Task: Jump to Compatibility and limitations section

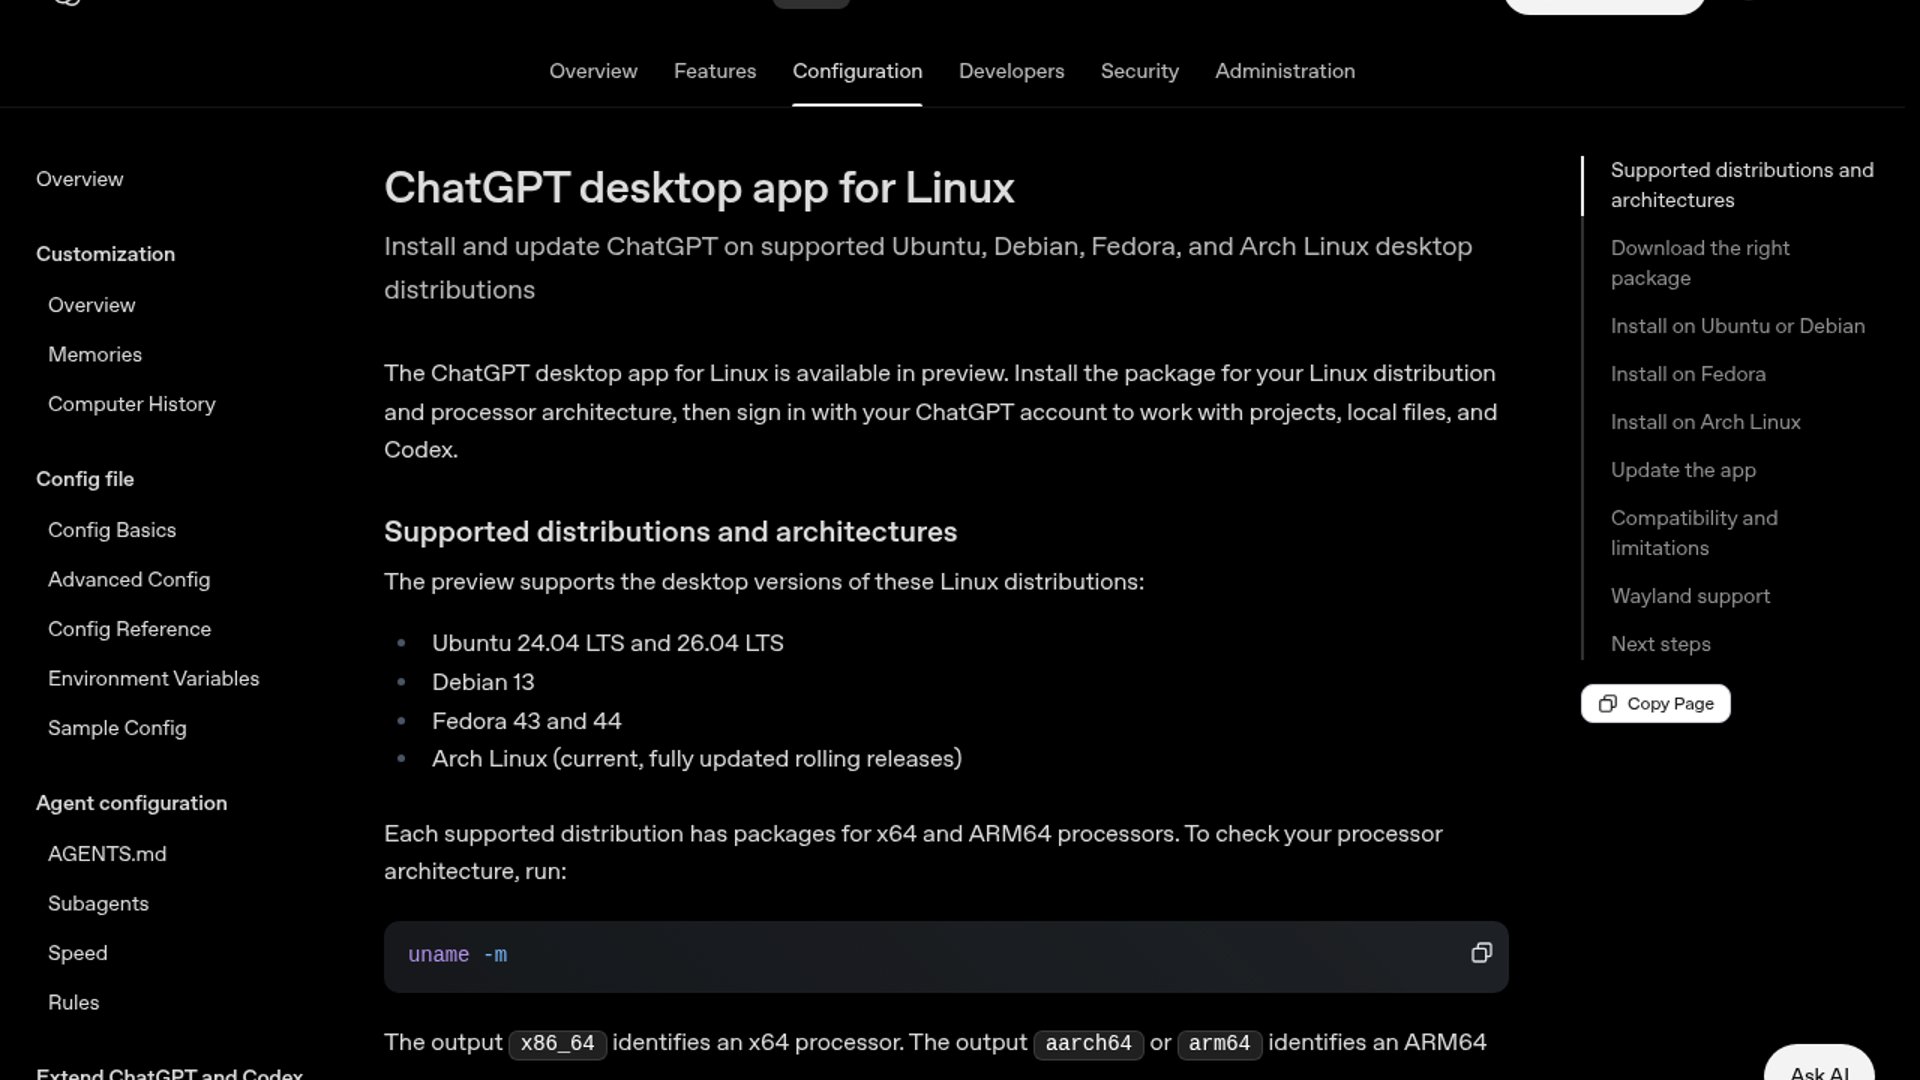Action: coord(1694,533)
